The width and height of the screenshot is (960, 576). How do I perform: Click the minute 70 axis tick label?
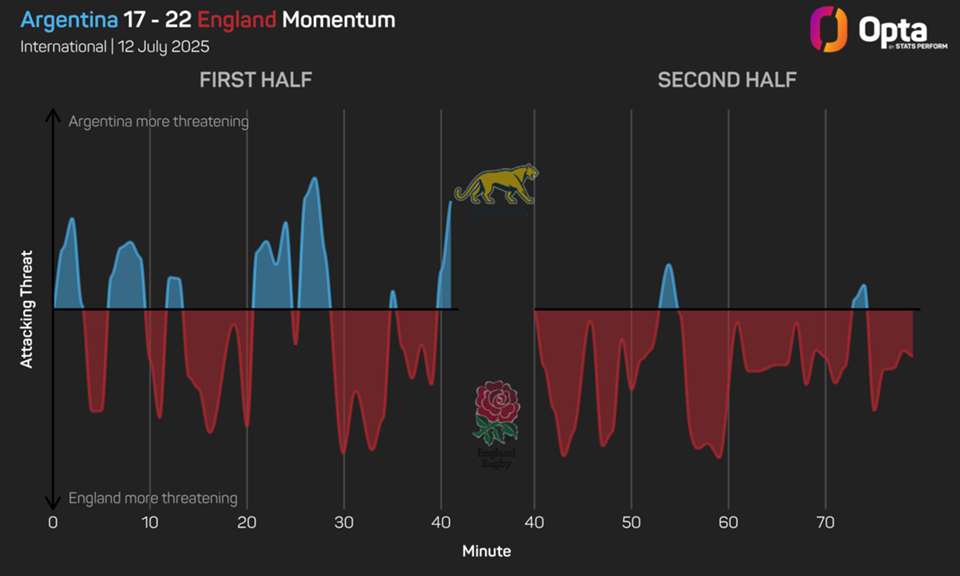[x=825, y=522]
